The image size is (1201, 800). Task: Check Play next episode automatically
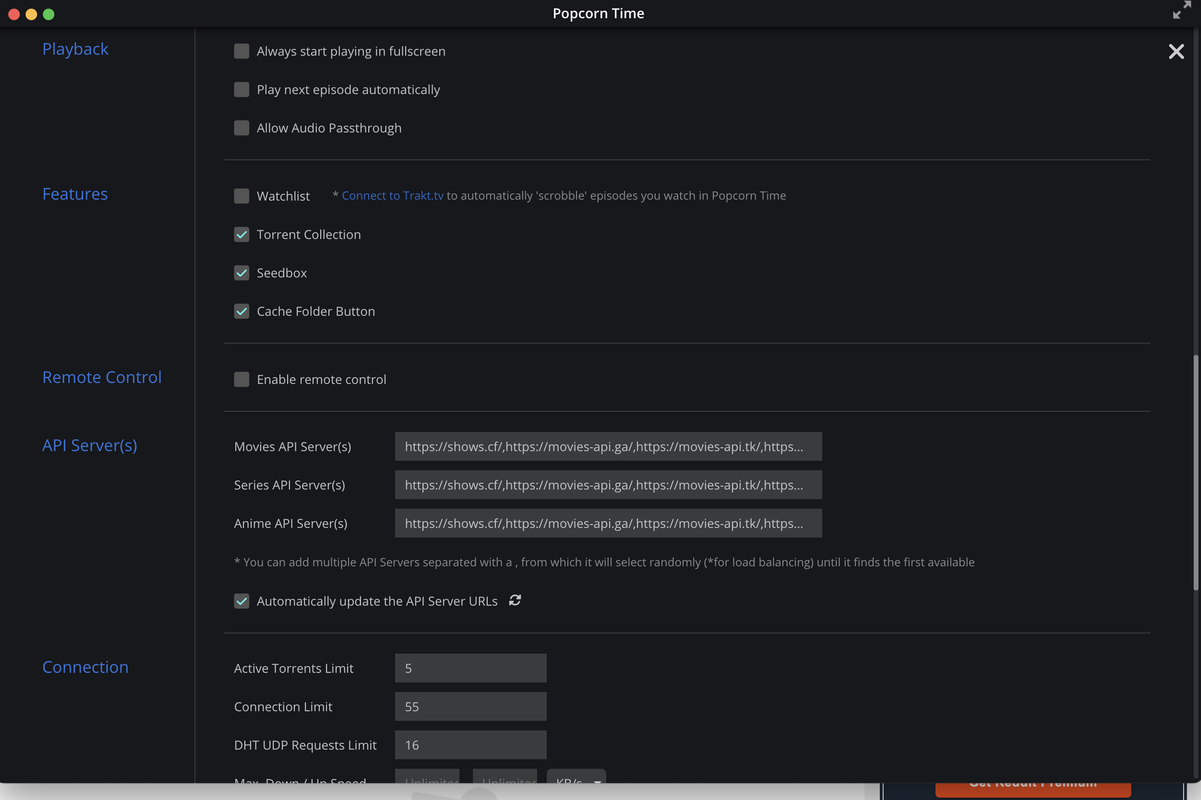point(242,90)
